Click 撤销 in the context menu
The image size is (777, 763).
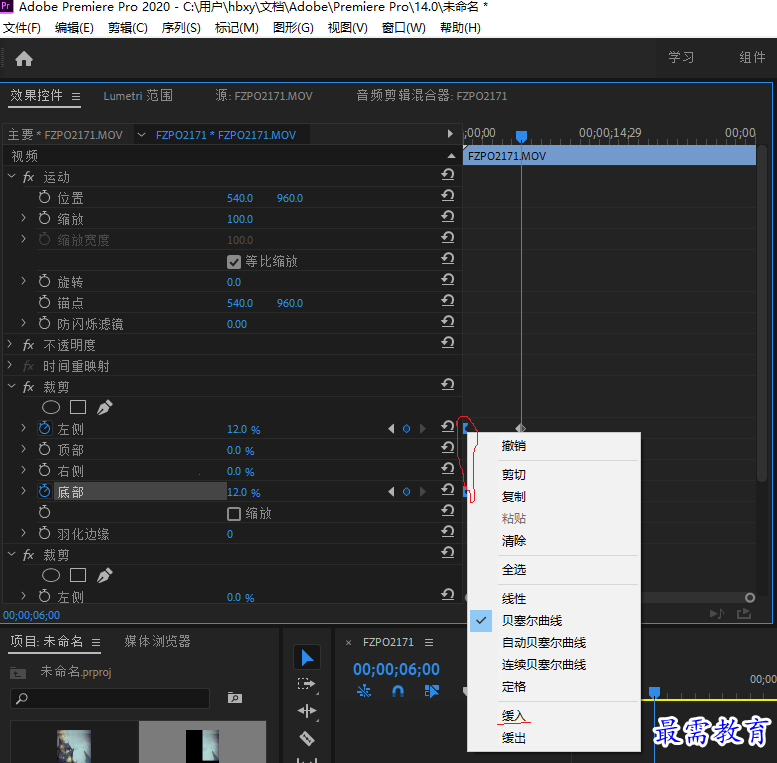513,445
